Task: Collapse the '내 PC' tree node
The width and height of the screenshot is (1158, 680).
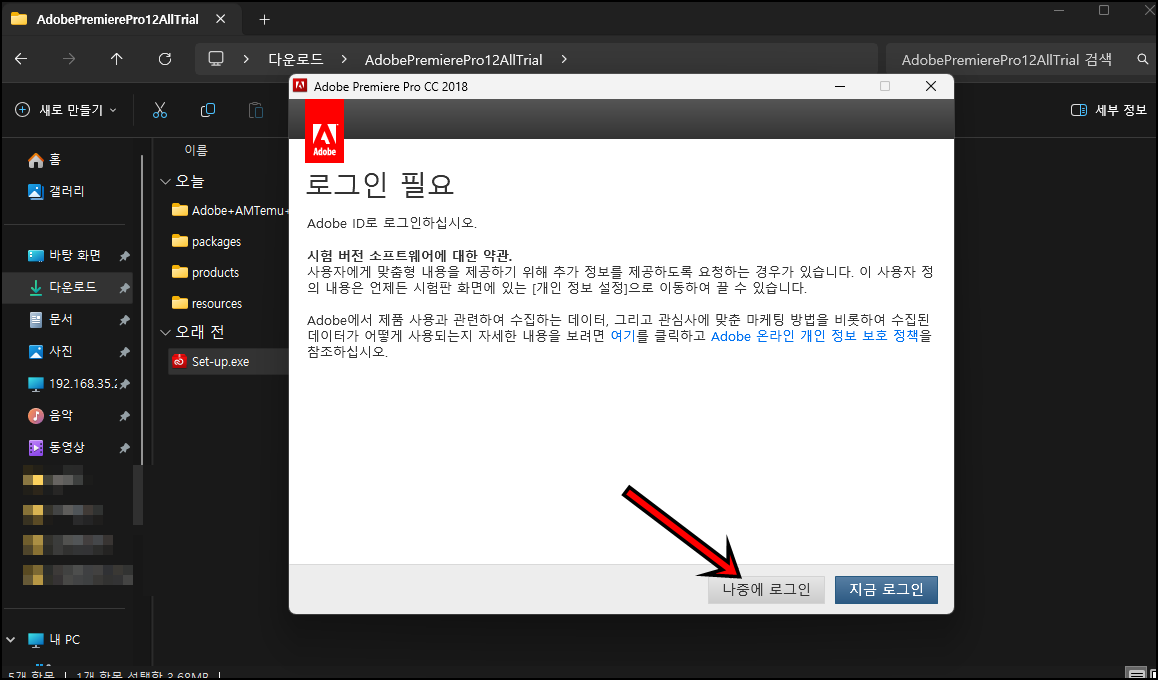Action: pos(11,639)
